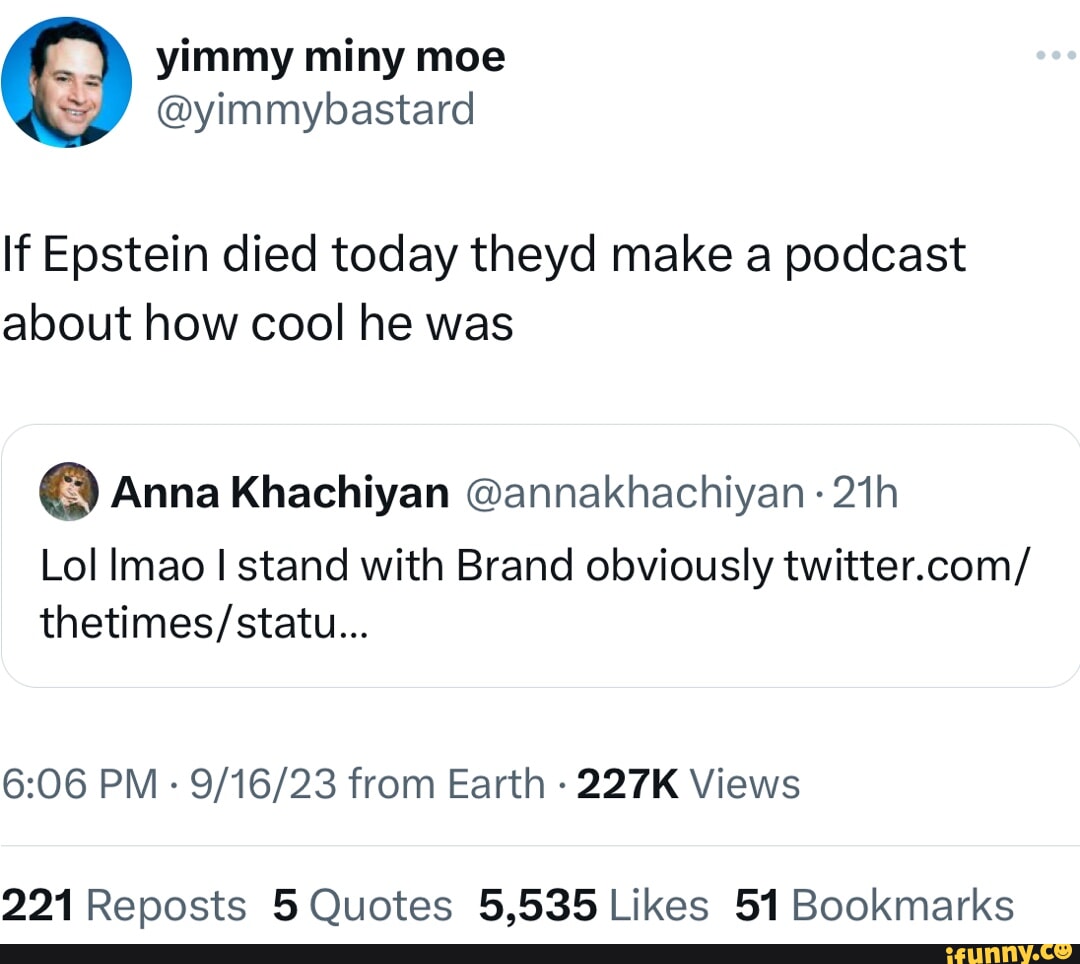Click the @yimmybastard handle
The image size is (1080, 964).
[x=315, y=110]
